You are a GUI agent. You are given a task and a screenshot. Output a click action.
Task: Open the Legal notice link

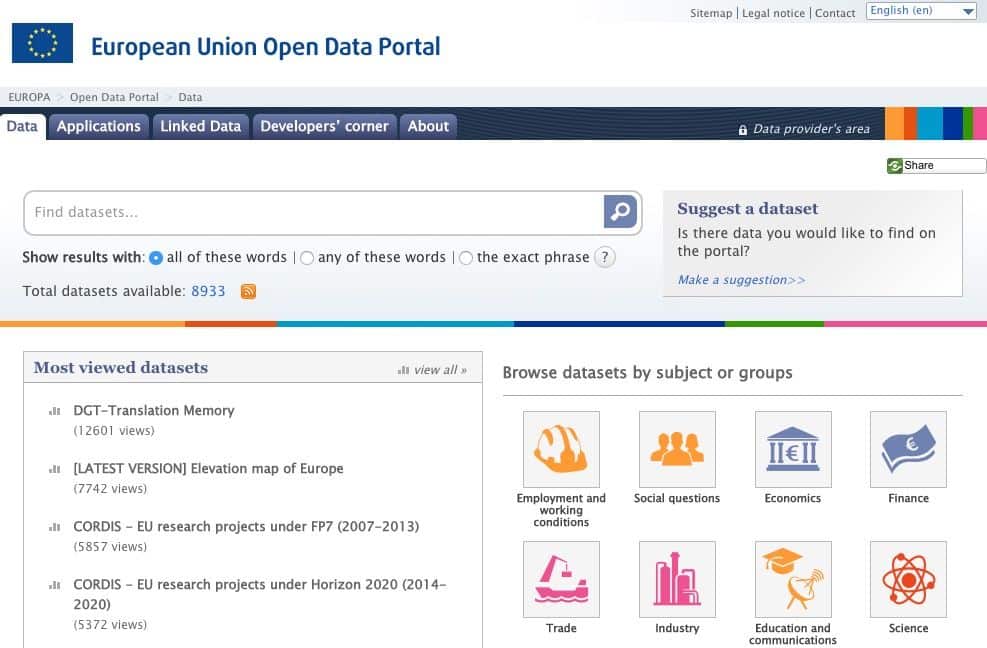point(774,13)
